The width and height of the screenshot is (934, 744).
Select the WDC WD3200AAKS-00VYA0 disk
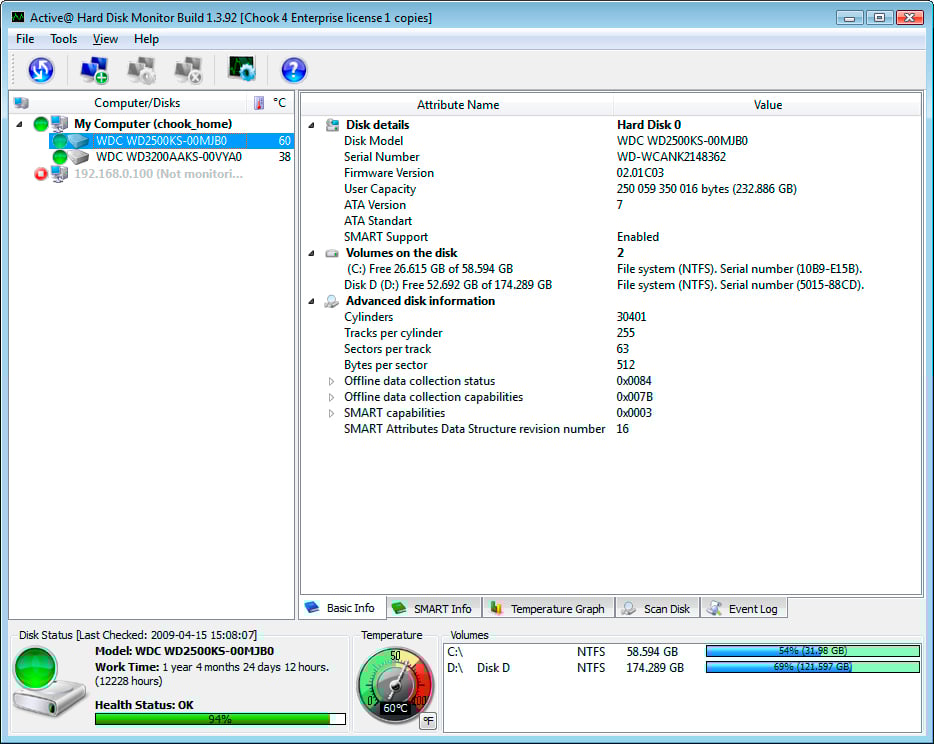pyautogui.click(x=168, y=157)
